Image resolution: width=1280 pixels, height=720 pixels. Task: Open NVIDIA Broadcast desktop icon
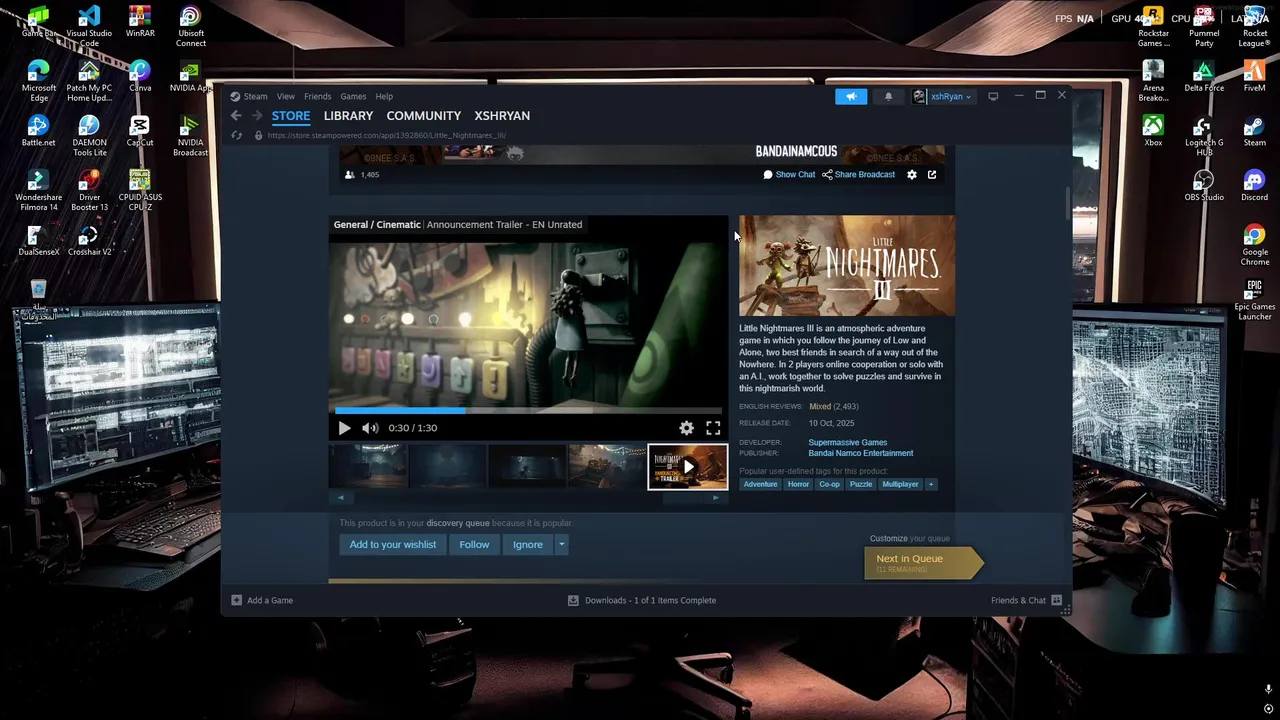[x=190, y=135]
